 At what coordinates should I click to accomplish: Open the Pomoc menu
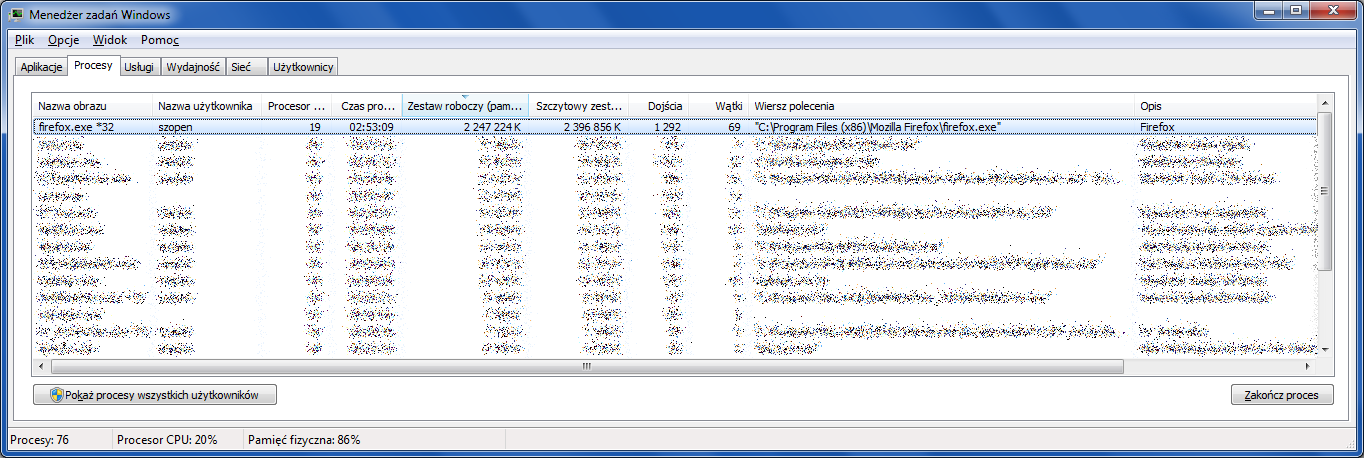159,40
